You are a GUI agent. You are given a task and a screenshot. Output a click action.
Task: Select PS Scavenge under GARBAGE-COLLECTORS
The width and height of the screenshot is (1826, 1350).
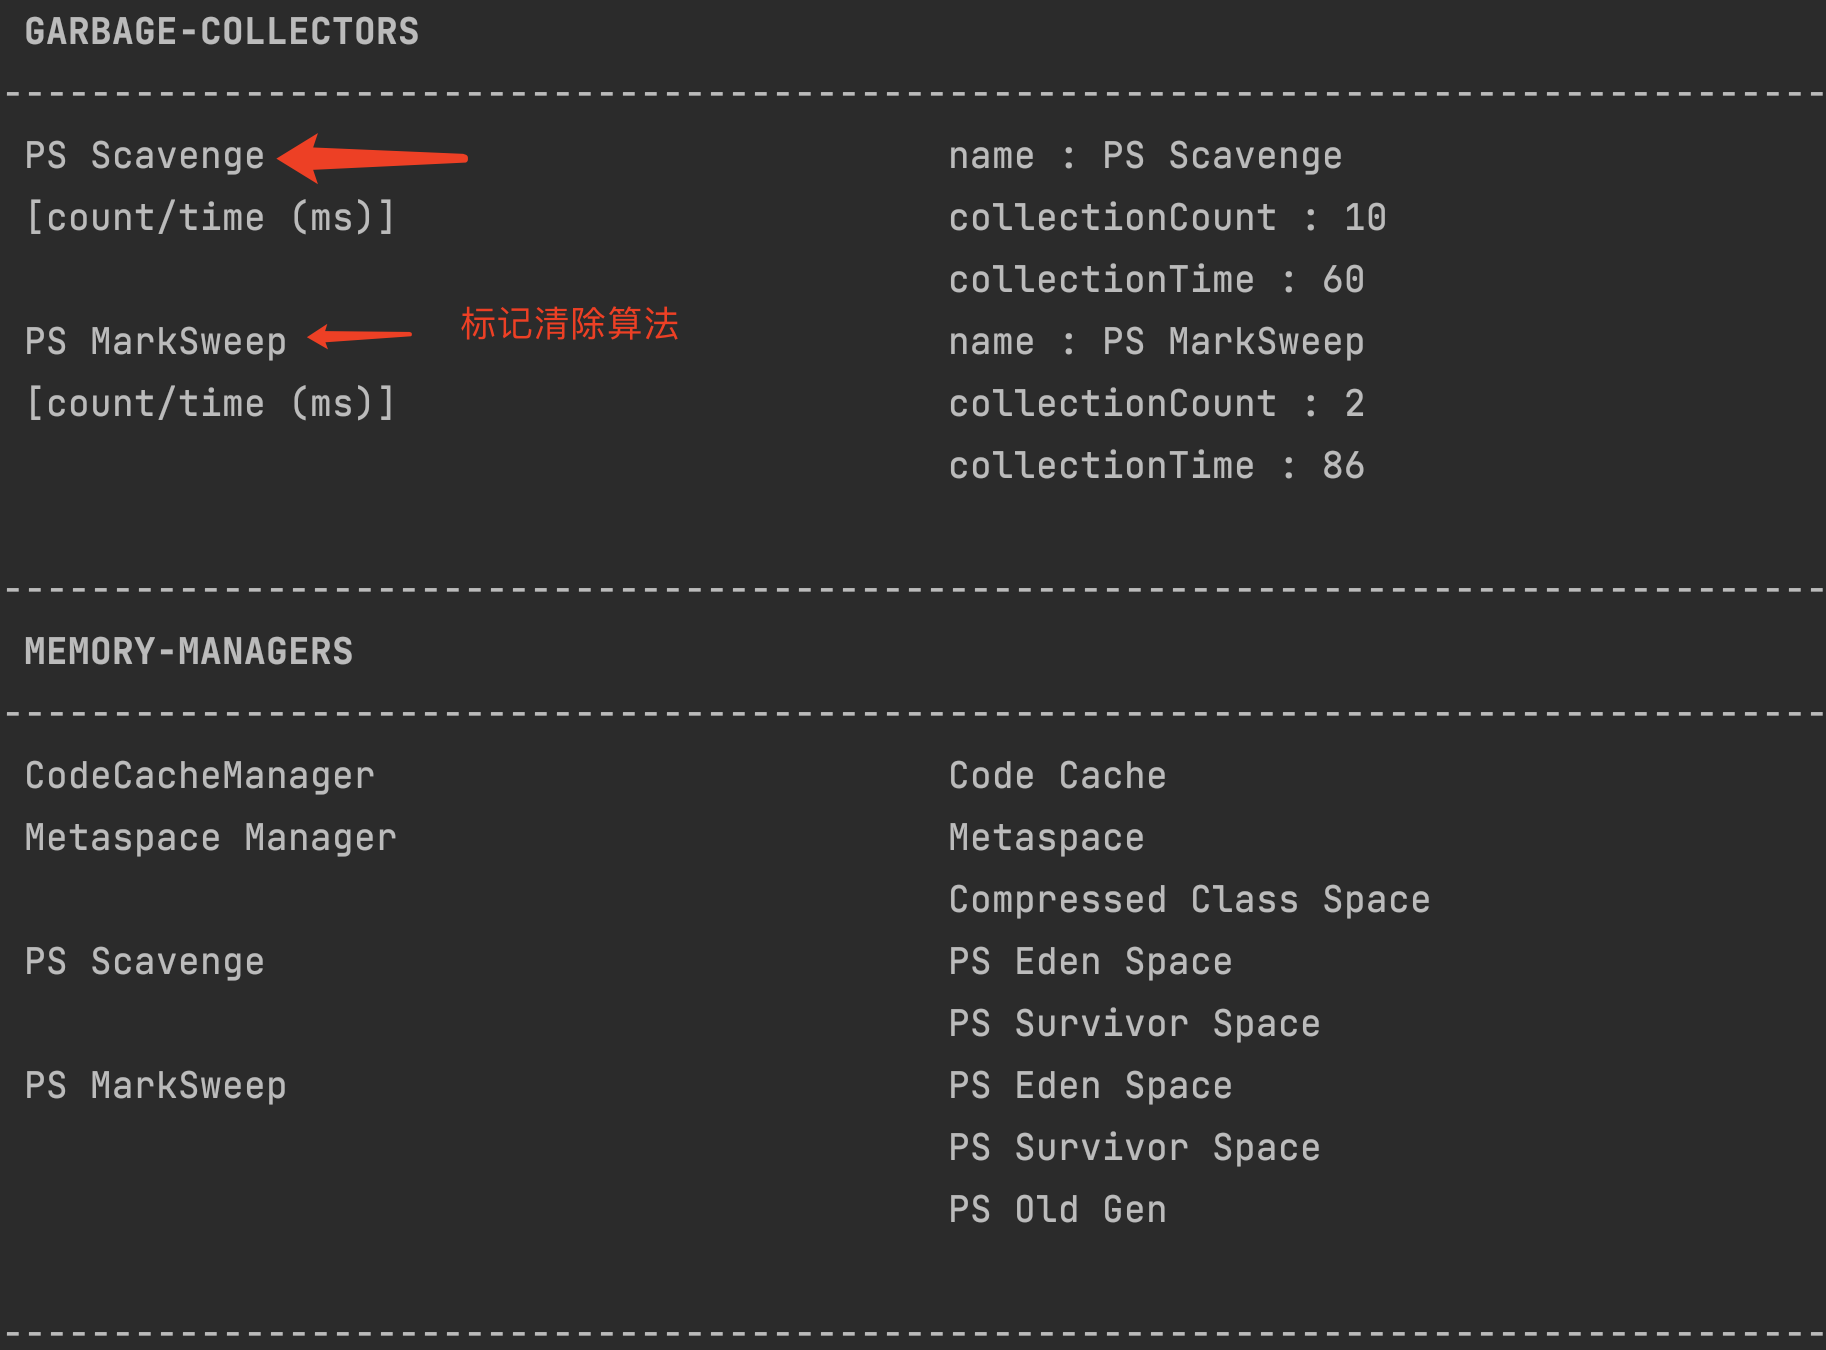(x=145, y=157)
